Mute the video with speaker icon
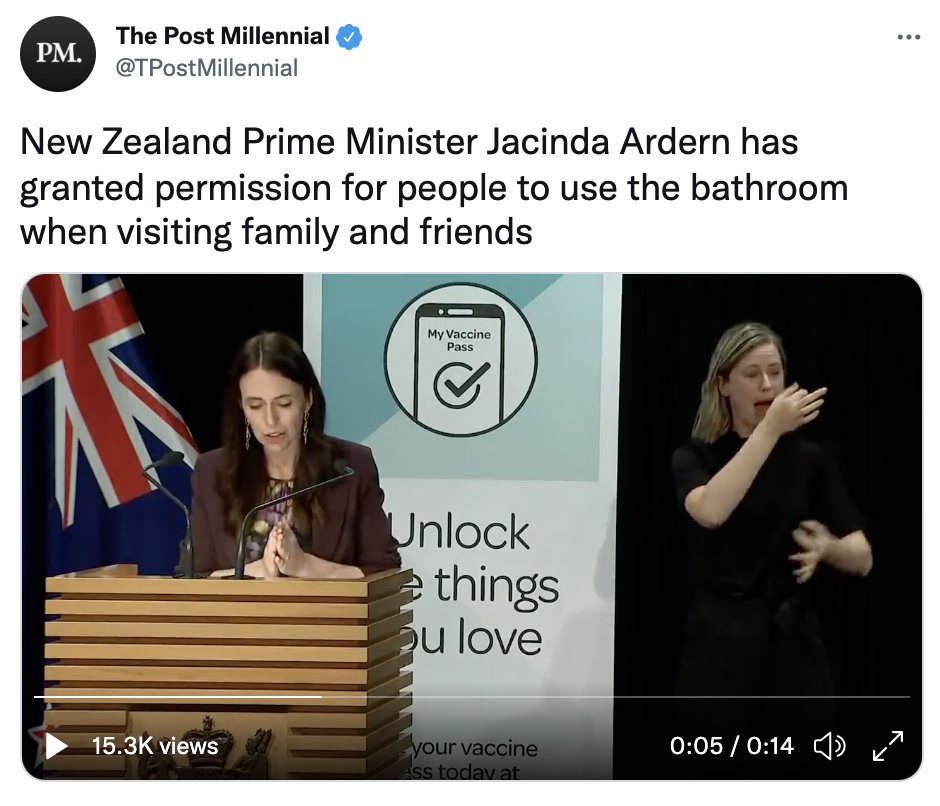 click(829, 746)
